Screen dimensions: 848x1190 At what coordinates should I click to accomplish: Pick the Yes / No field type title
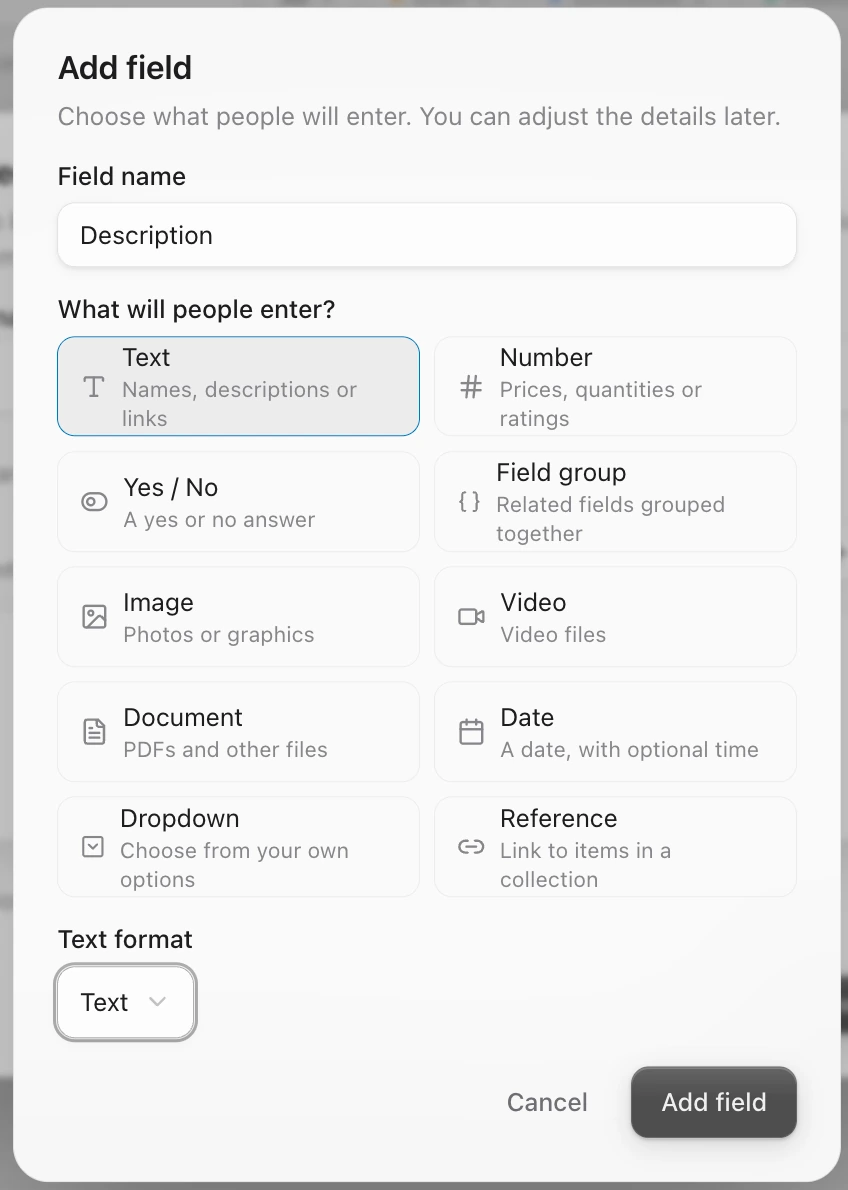[x=171, y=487]
